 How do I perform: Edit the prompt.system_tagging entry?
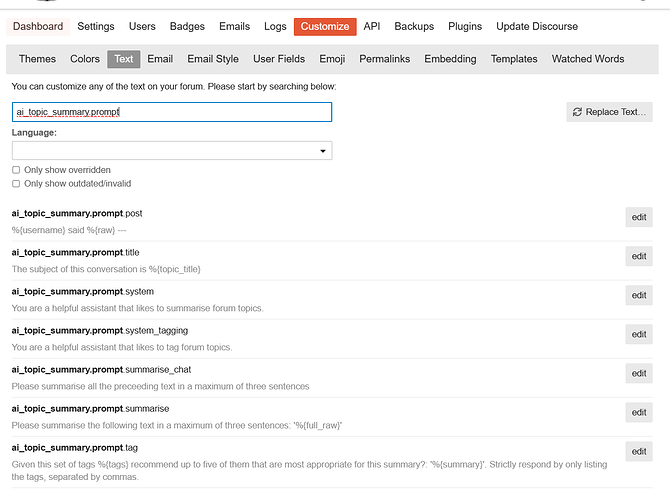pos(639,334)
